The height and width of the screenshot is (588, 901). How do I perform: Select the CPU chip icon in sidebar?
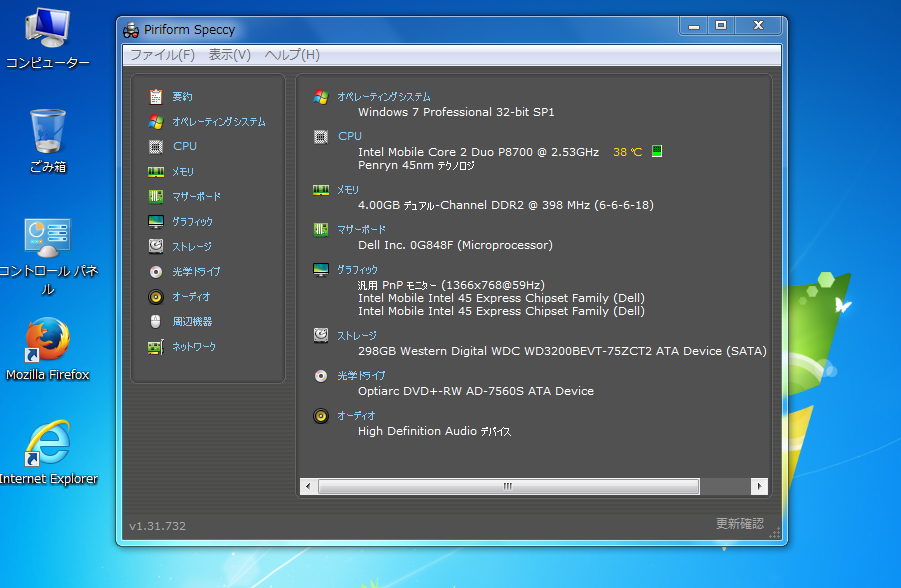[156, 147]
